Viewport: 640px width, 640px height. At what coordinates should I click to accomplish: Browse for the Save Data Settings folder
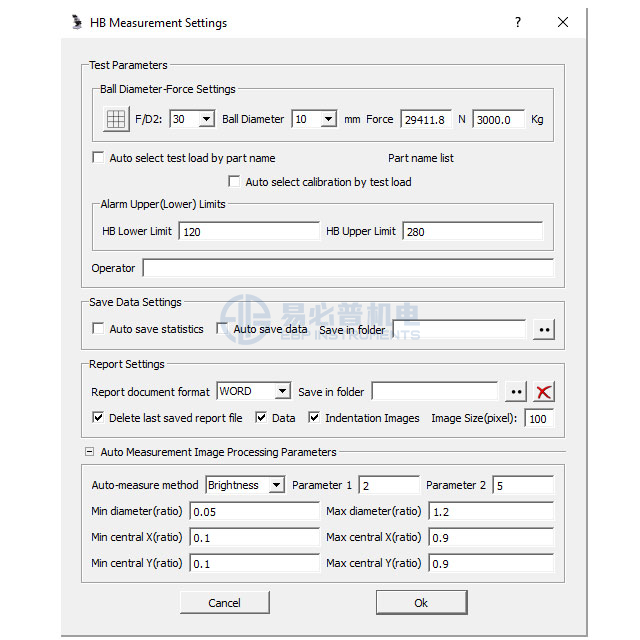click(544, 330)
